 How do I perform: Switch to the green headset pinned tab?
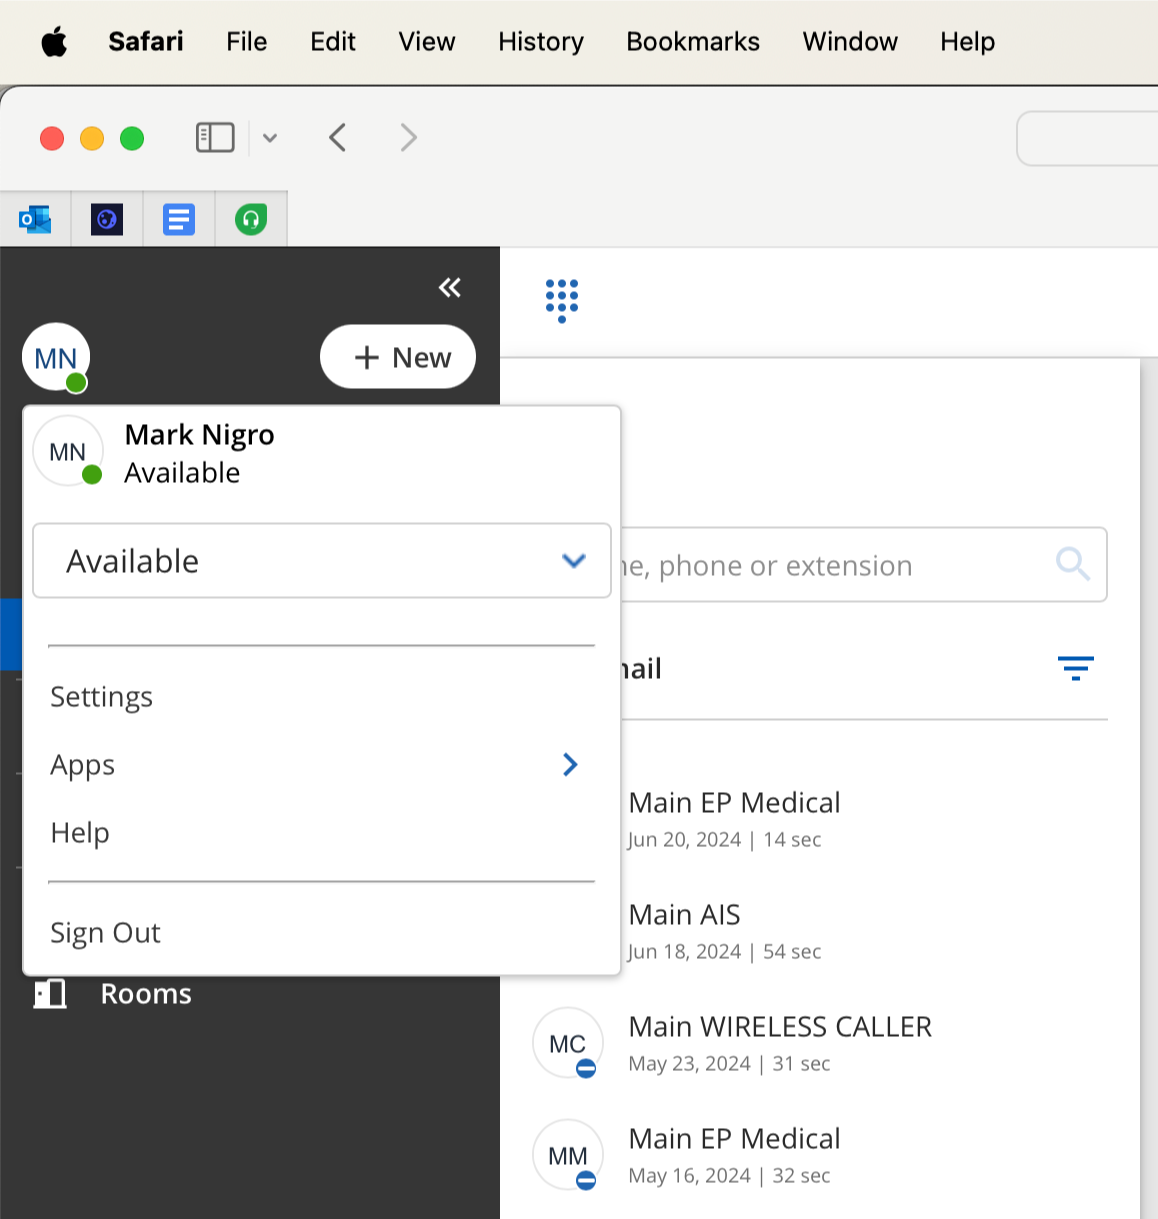tap(251, 219)
